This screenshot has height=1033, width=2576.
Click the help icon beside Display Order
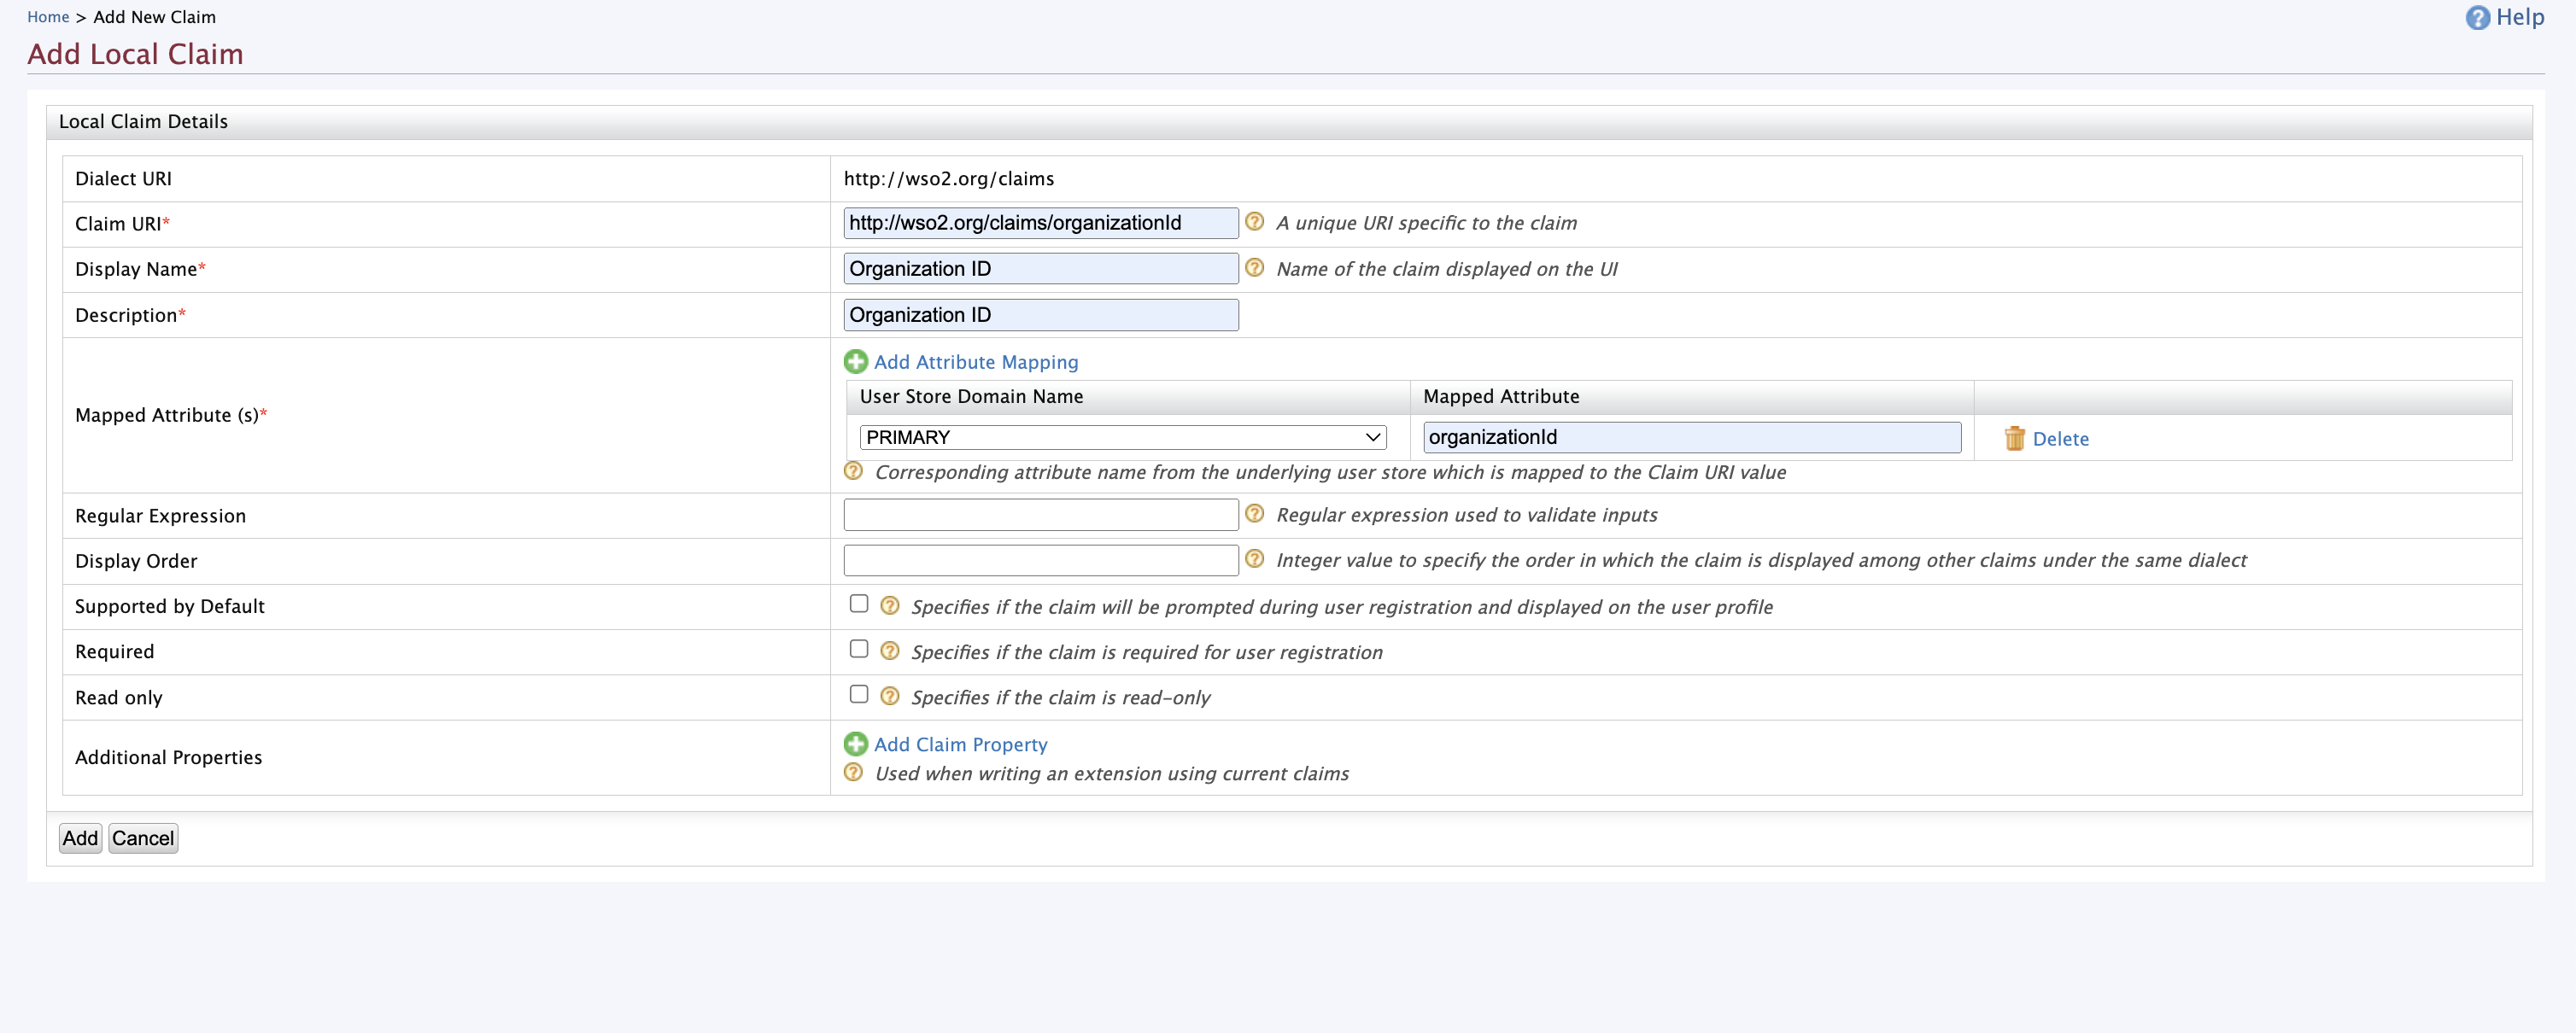(1254, 559)
